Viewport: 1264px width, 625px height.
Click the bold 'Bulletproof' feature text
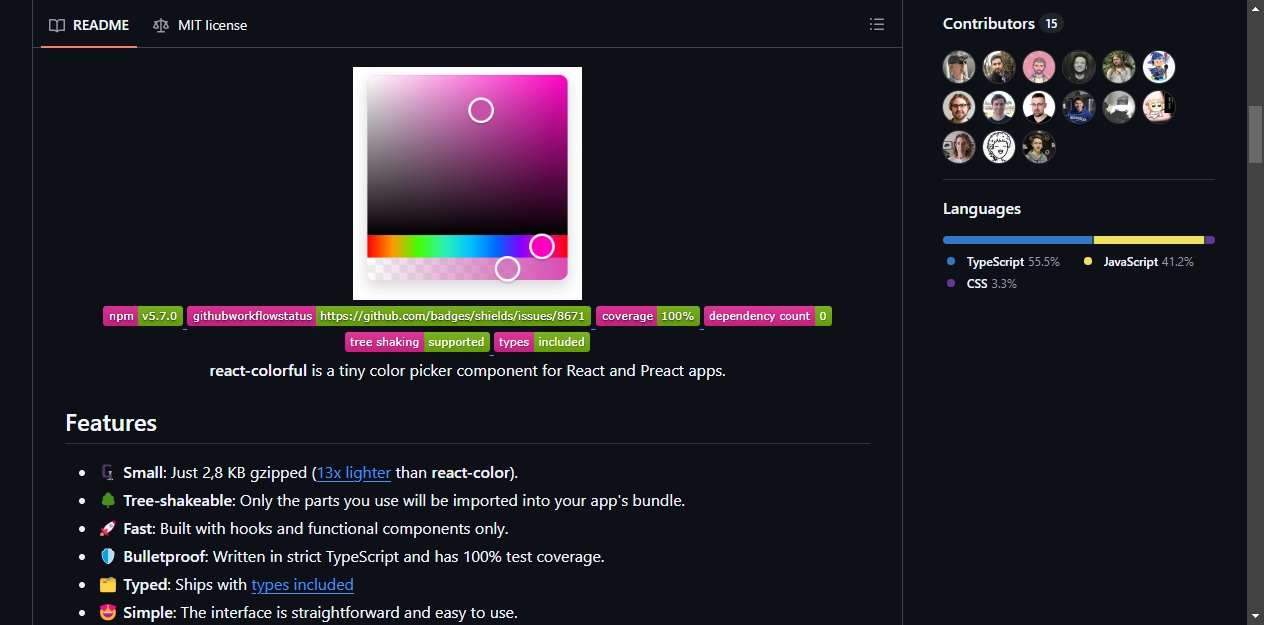coord(166,556)
